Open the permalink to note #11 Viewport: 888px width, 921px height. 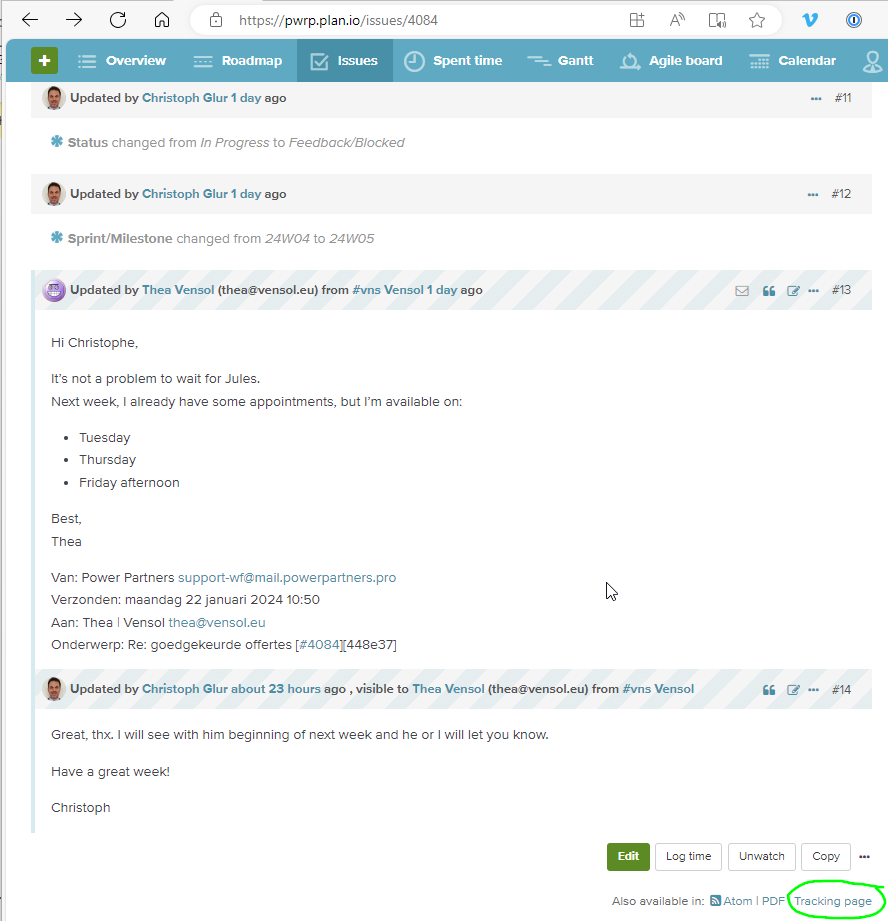pos(843,98)
